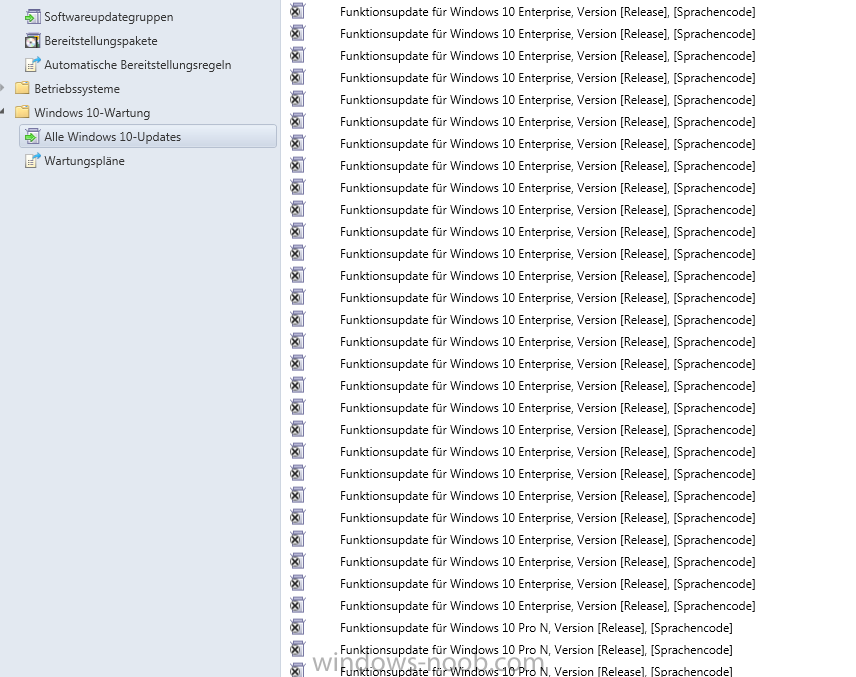Collapse the Windows 10-Wartung tree node
This screenshot has width=856, height=677.
coord(3,112)
